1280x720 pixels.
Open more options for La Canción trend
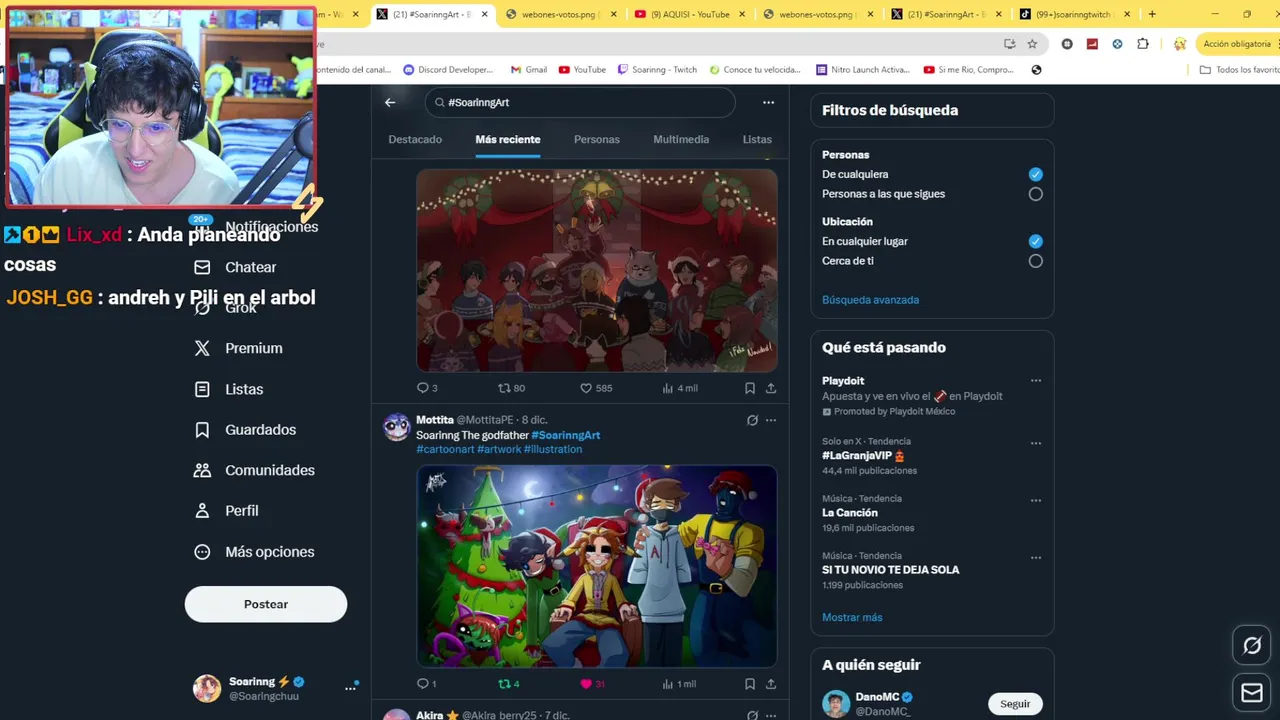[1036, 500]
